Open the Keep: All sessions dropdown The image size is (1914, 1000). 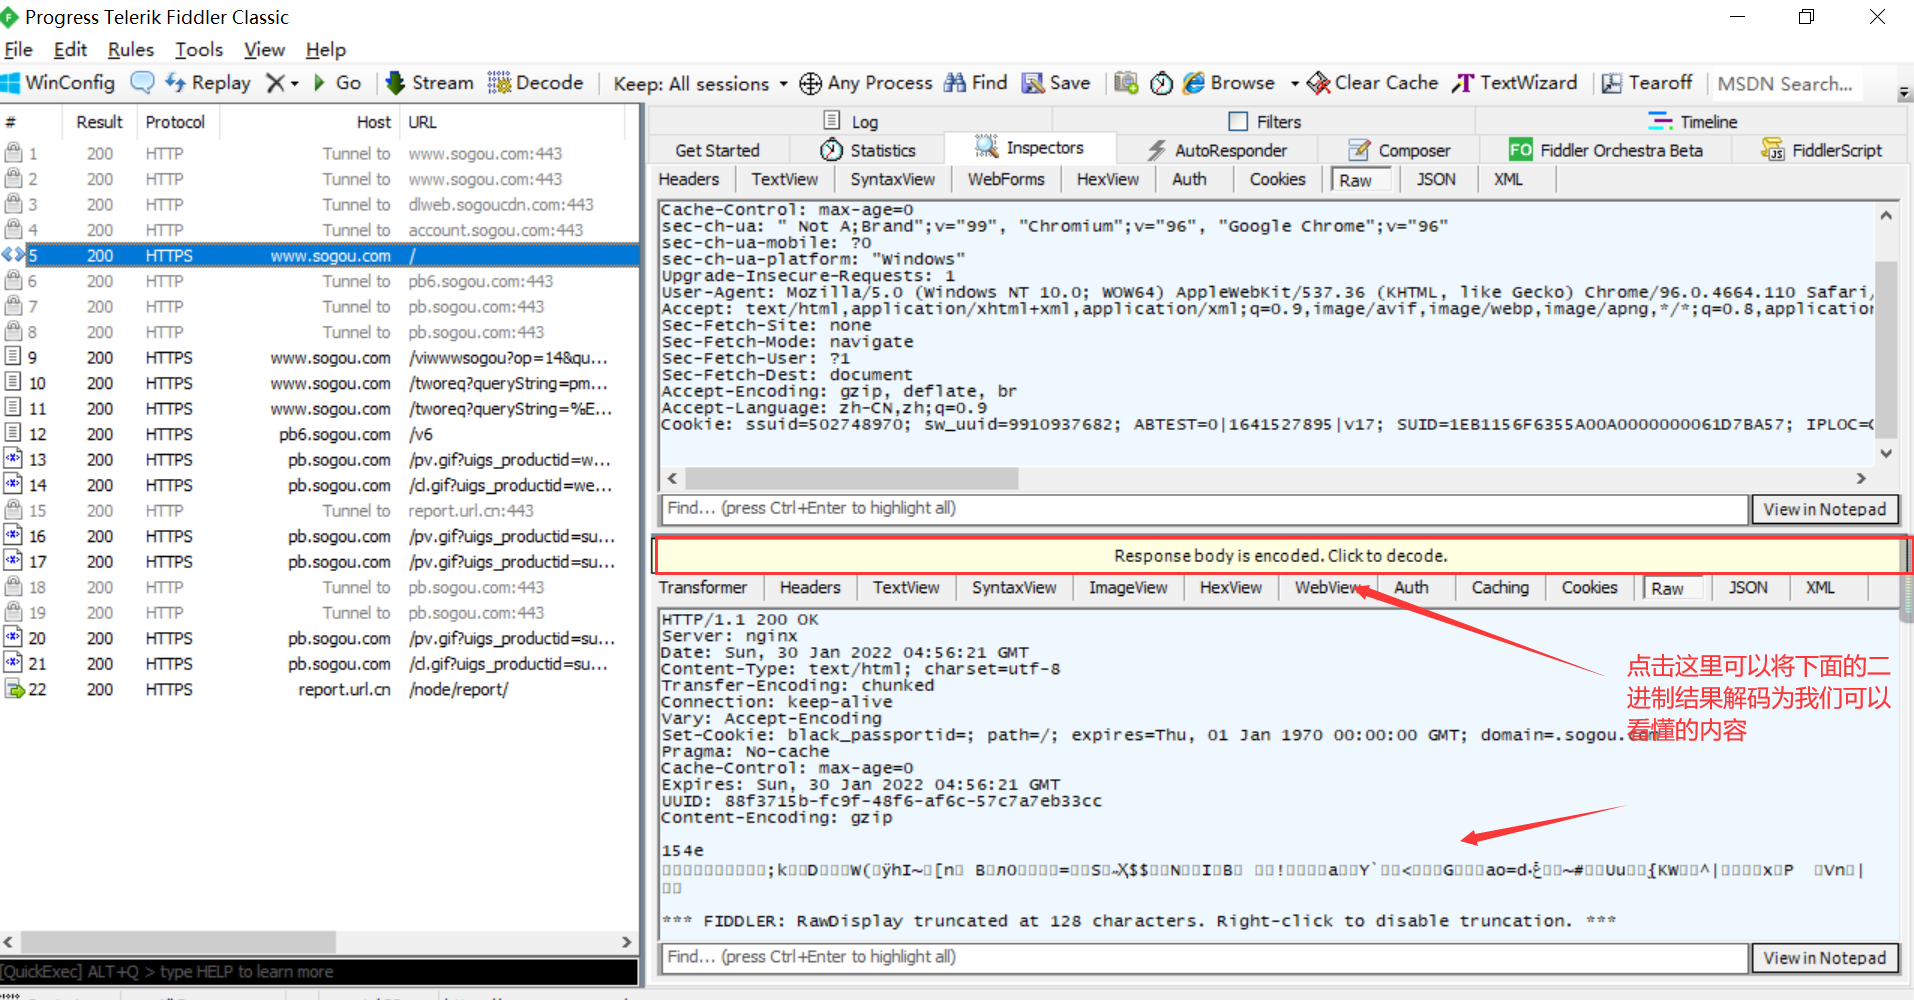click(700, 84)
